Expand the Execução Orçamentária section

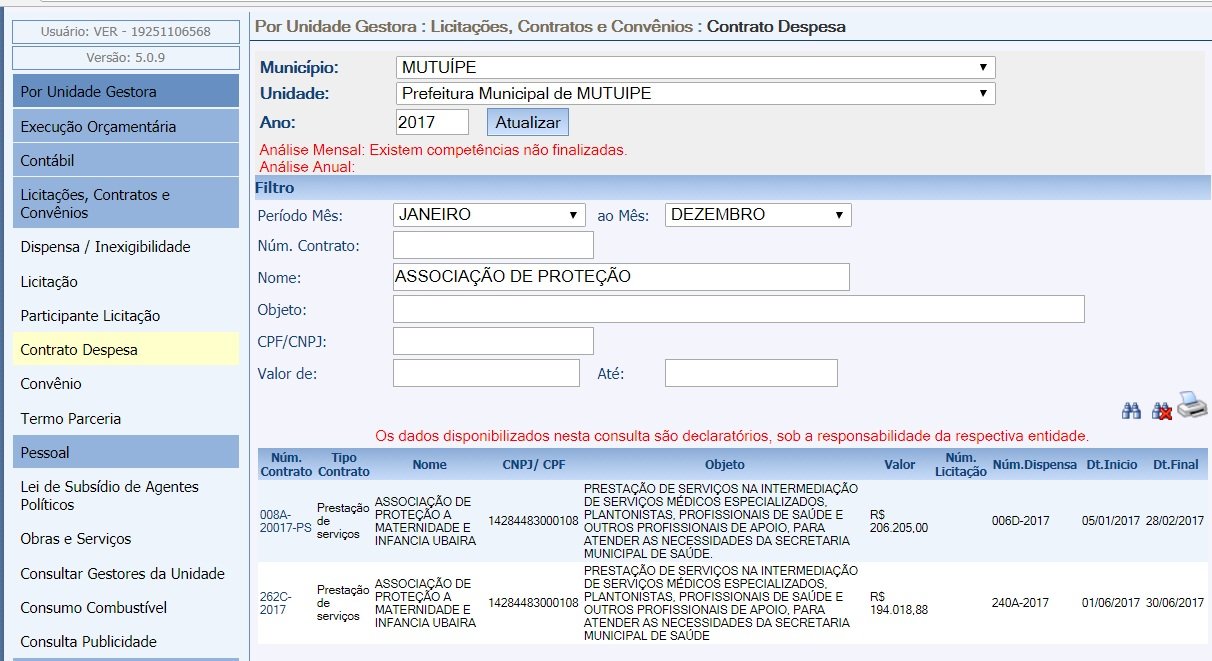pyautogui.click(x=98, y=127)
